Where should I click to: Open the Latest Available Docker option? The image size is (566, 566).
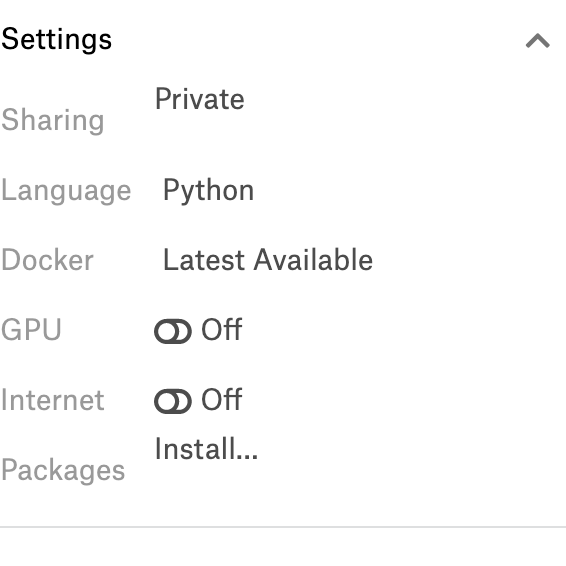pyautogui.click(x=268, y=260)
